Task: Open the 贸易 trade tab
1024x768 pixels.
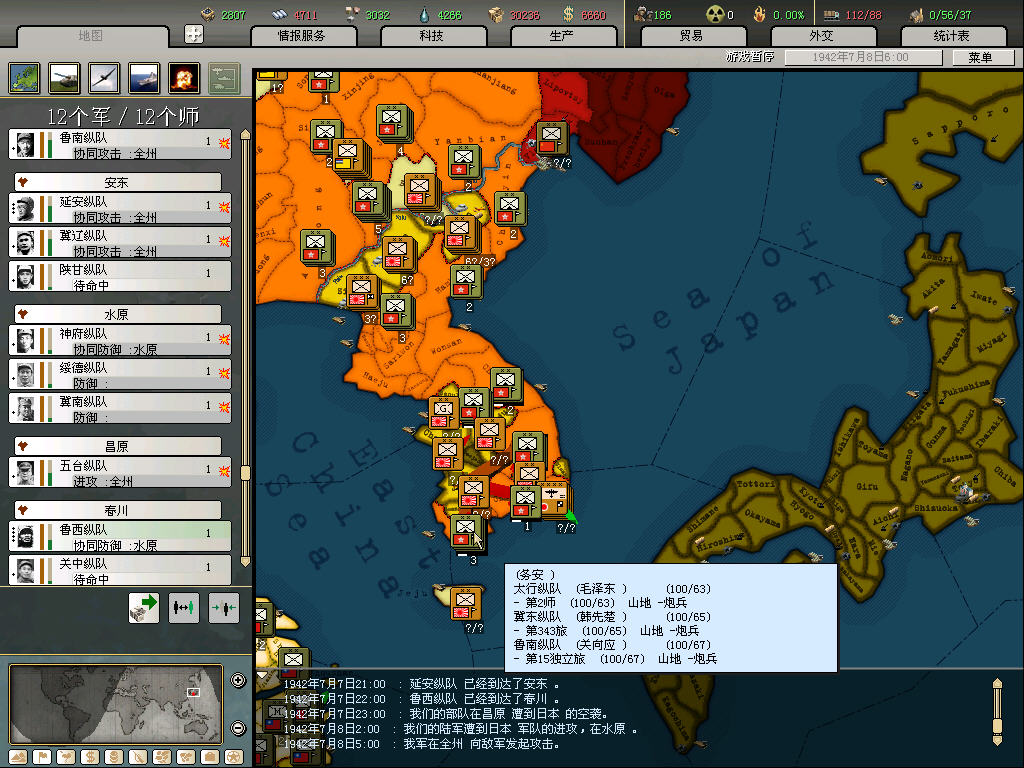Action: [x=692, y=36]
